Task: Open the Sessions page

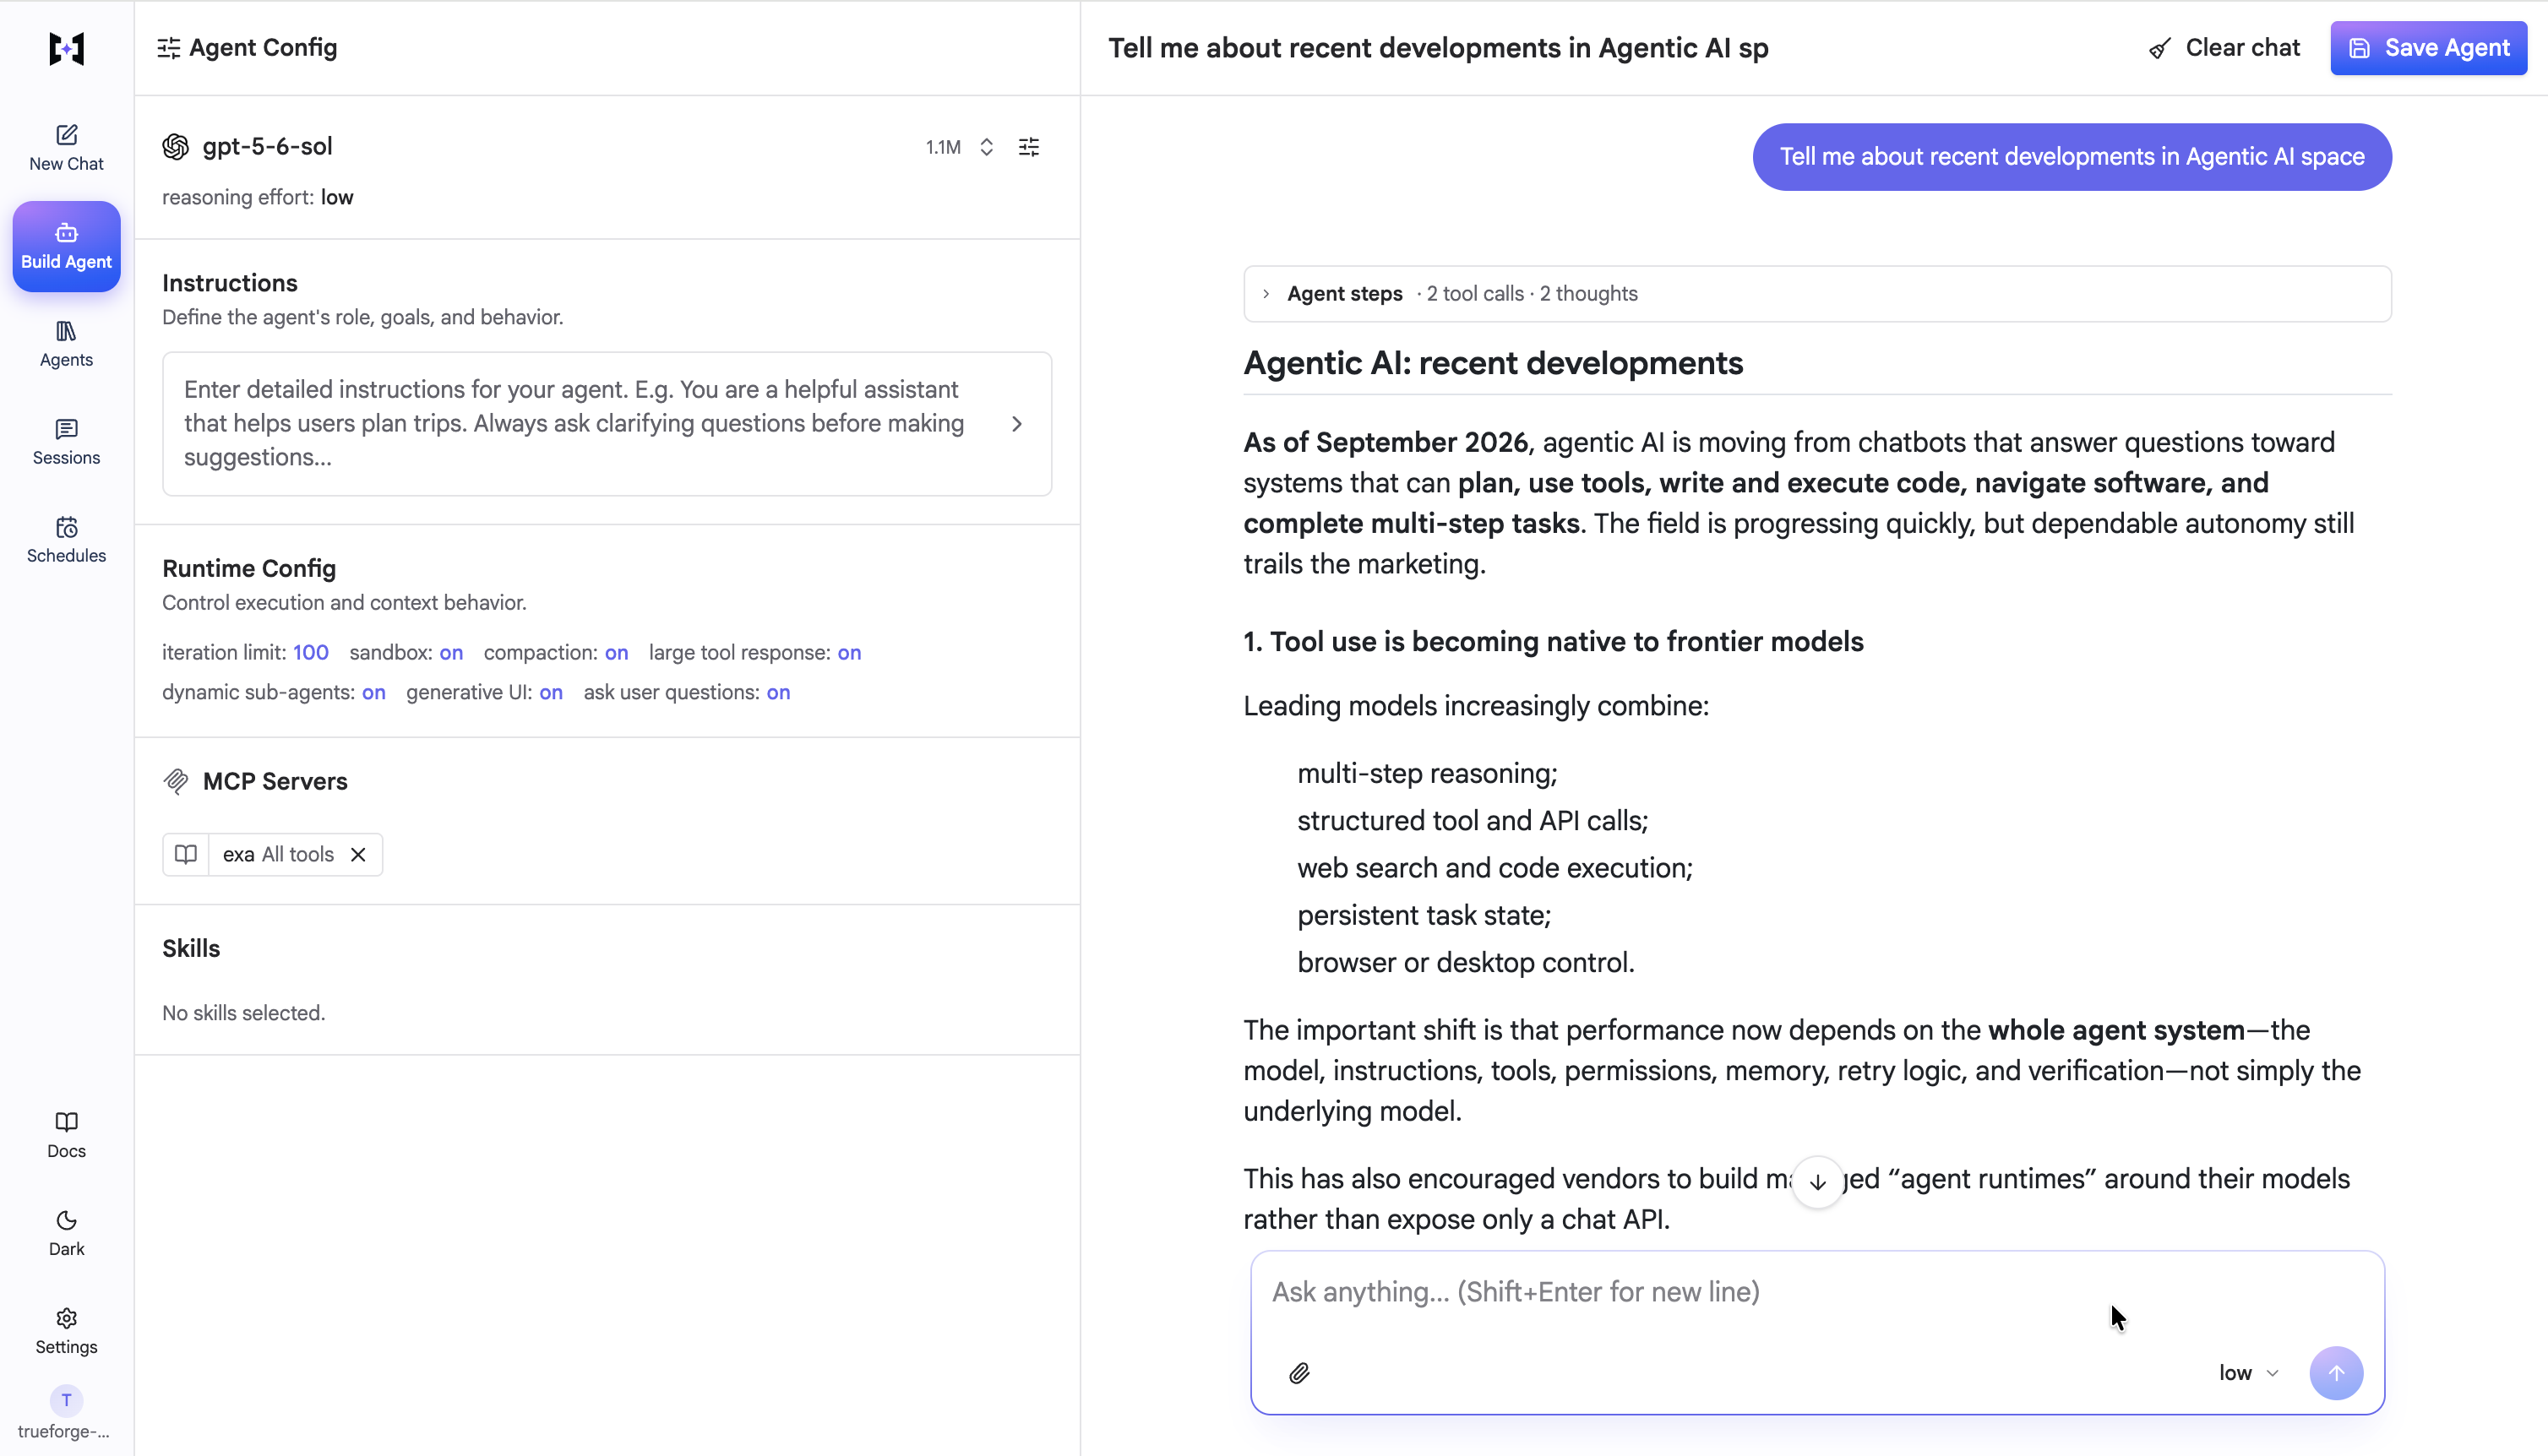Action: point(66,442)
